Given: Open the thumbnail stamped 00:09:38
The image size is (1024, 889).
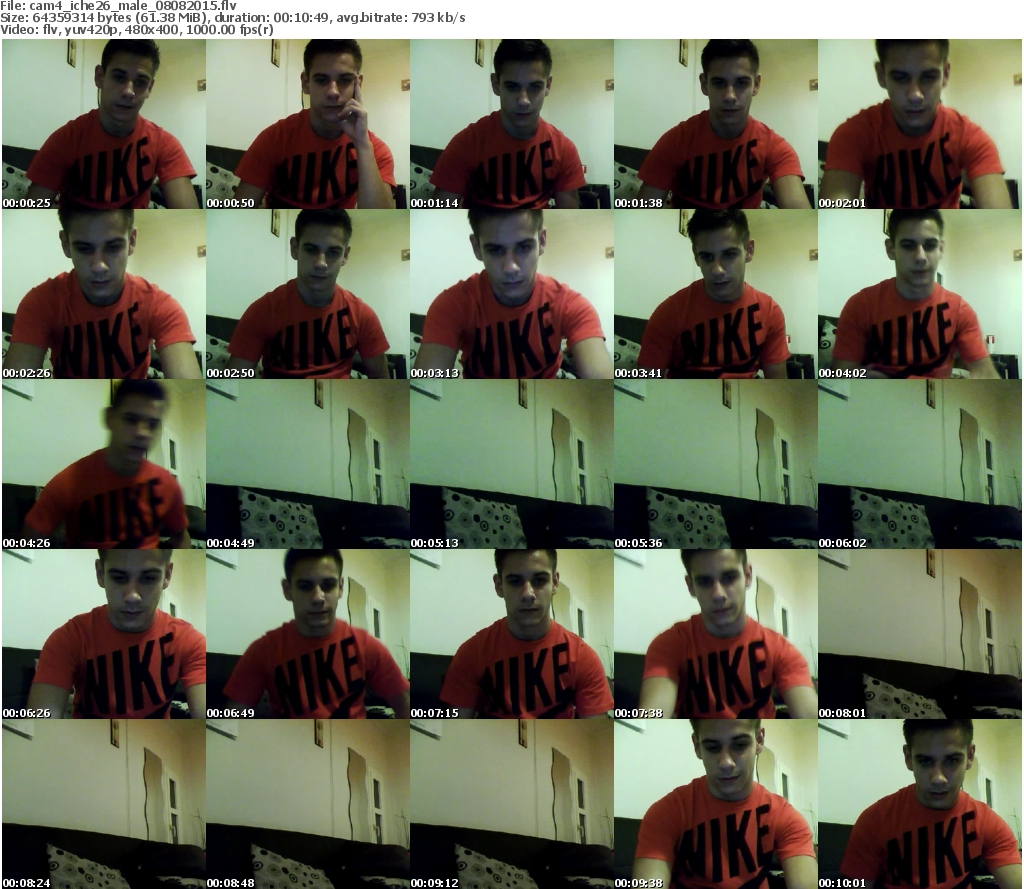Looking at the screenshot, I should coord(716,804).
